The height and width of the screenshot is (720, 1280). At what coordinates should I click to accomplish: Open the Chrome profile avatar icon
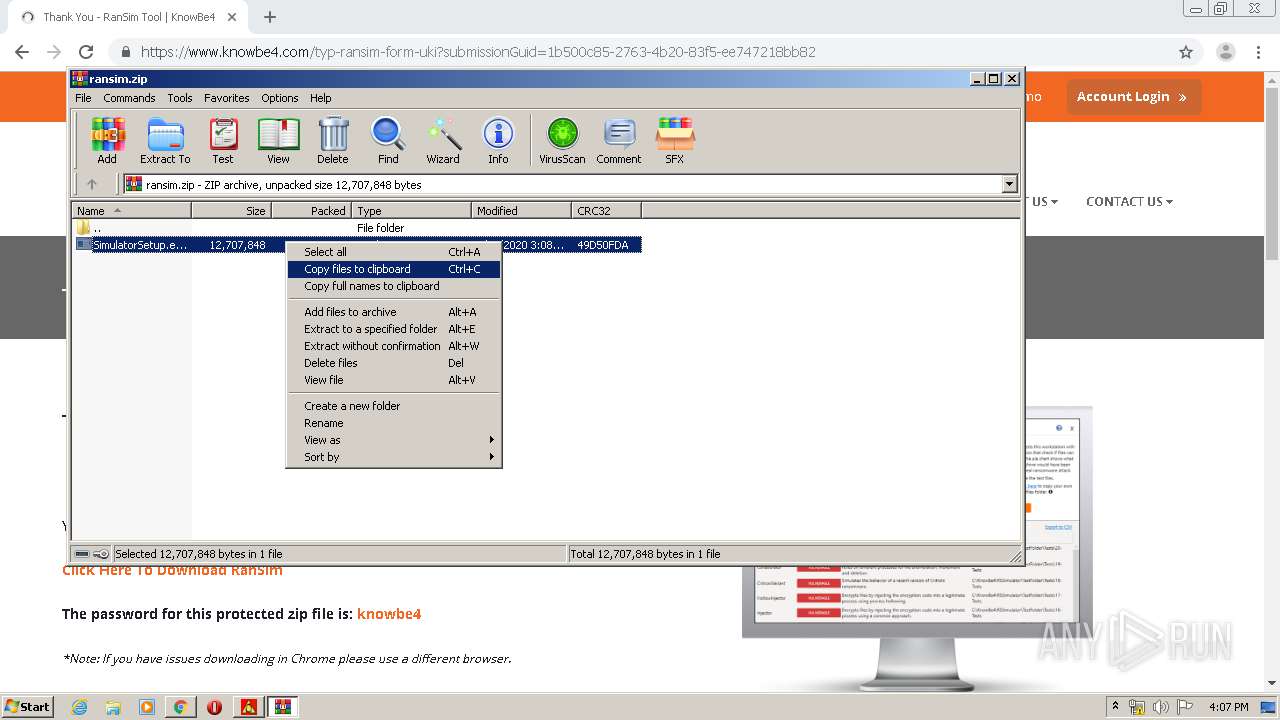(x=1225, y=52)
